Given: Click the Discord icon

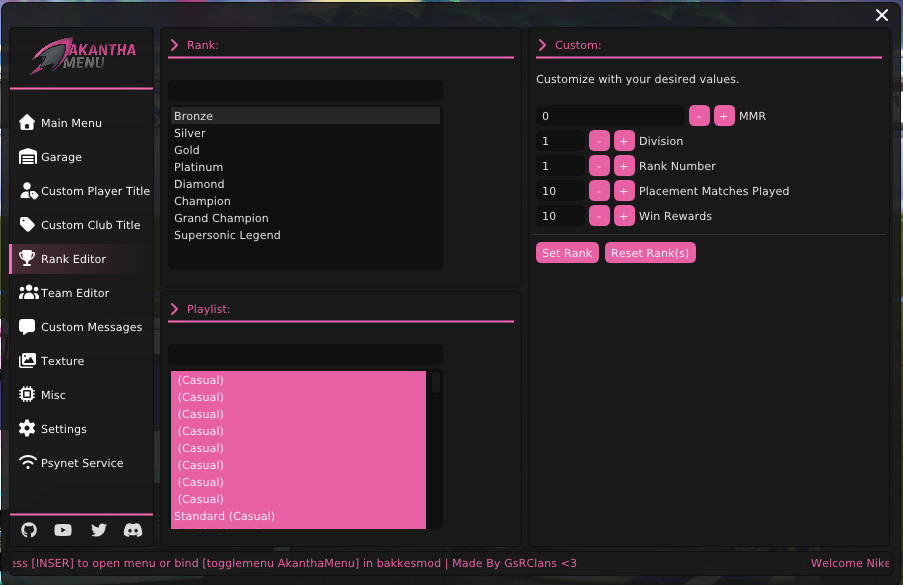Looking at the screenshot, I should click(x=132, y=530).
